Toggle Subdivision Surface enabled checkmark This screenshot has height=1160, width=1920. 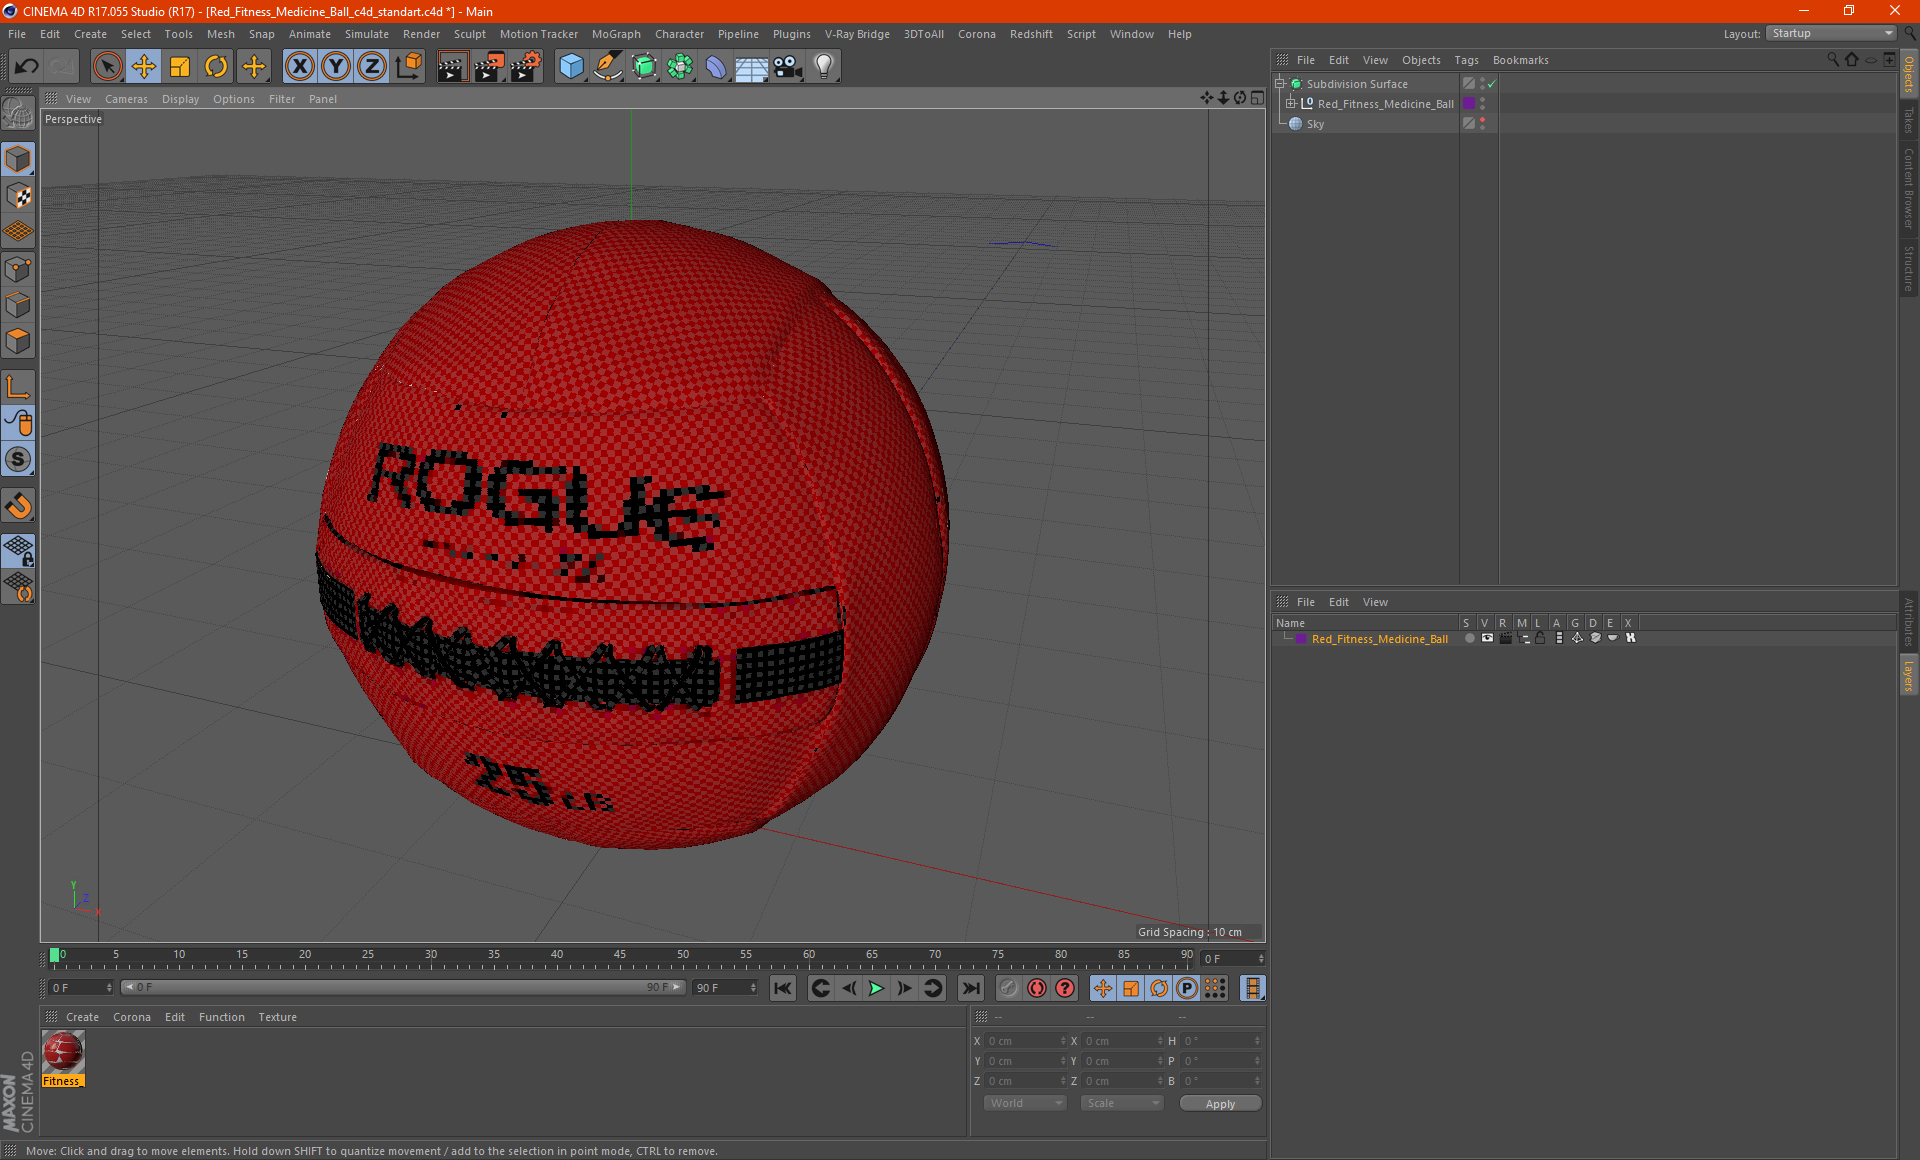1491,84
